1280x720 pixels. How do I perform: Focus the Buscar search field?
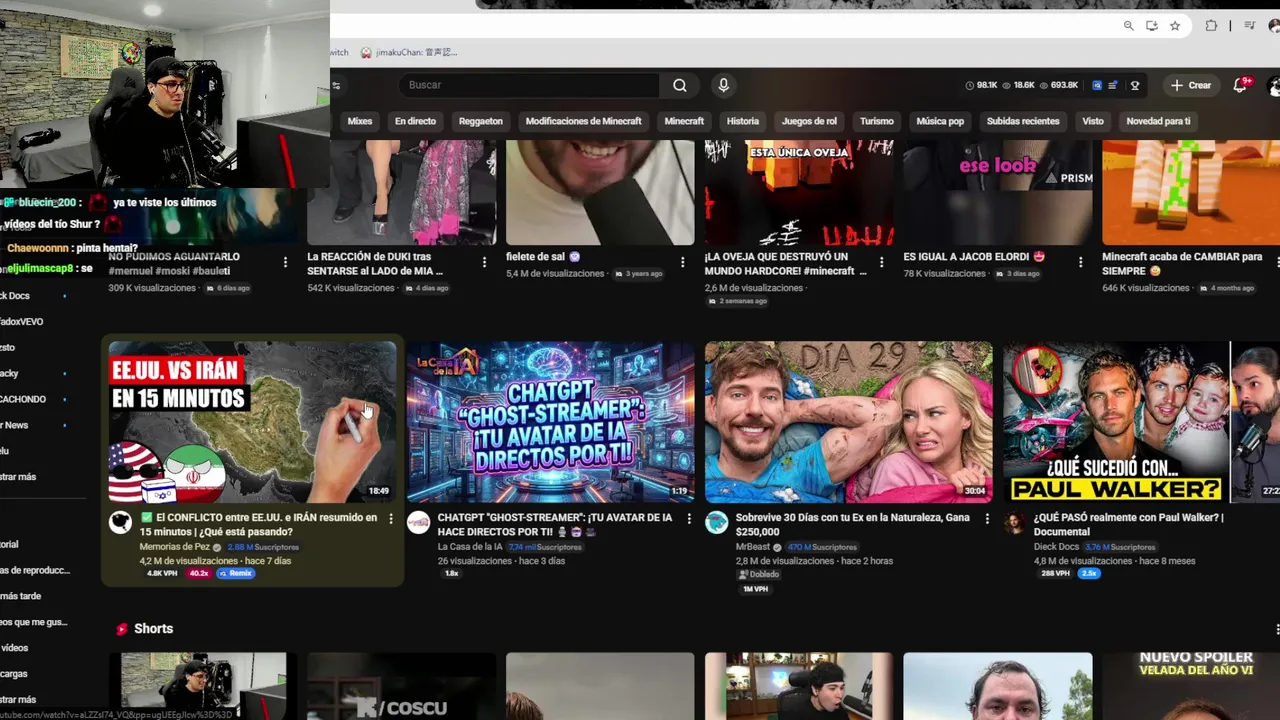coord(528,85)
